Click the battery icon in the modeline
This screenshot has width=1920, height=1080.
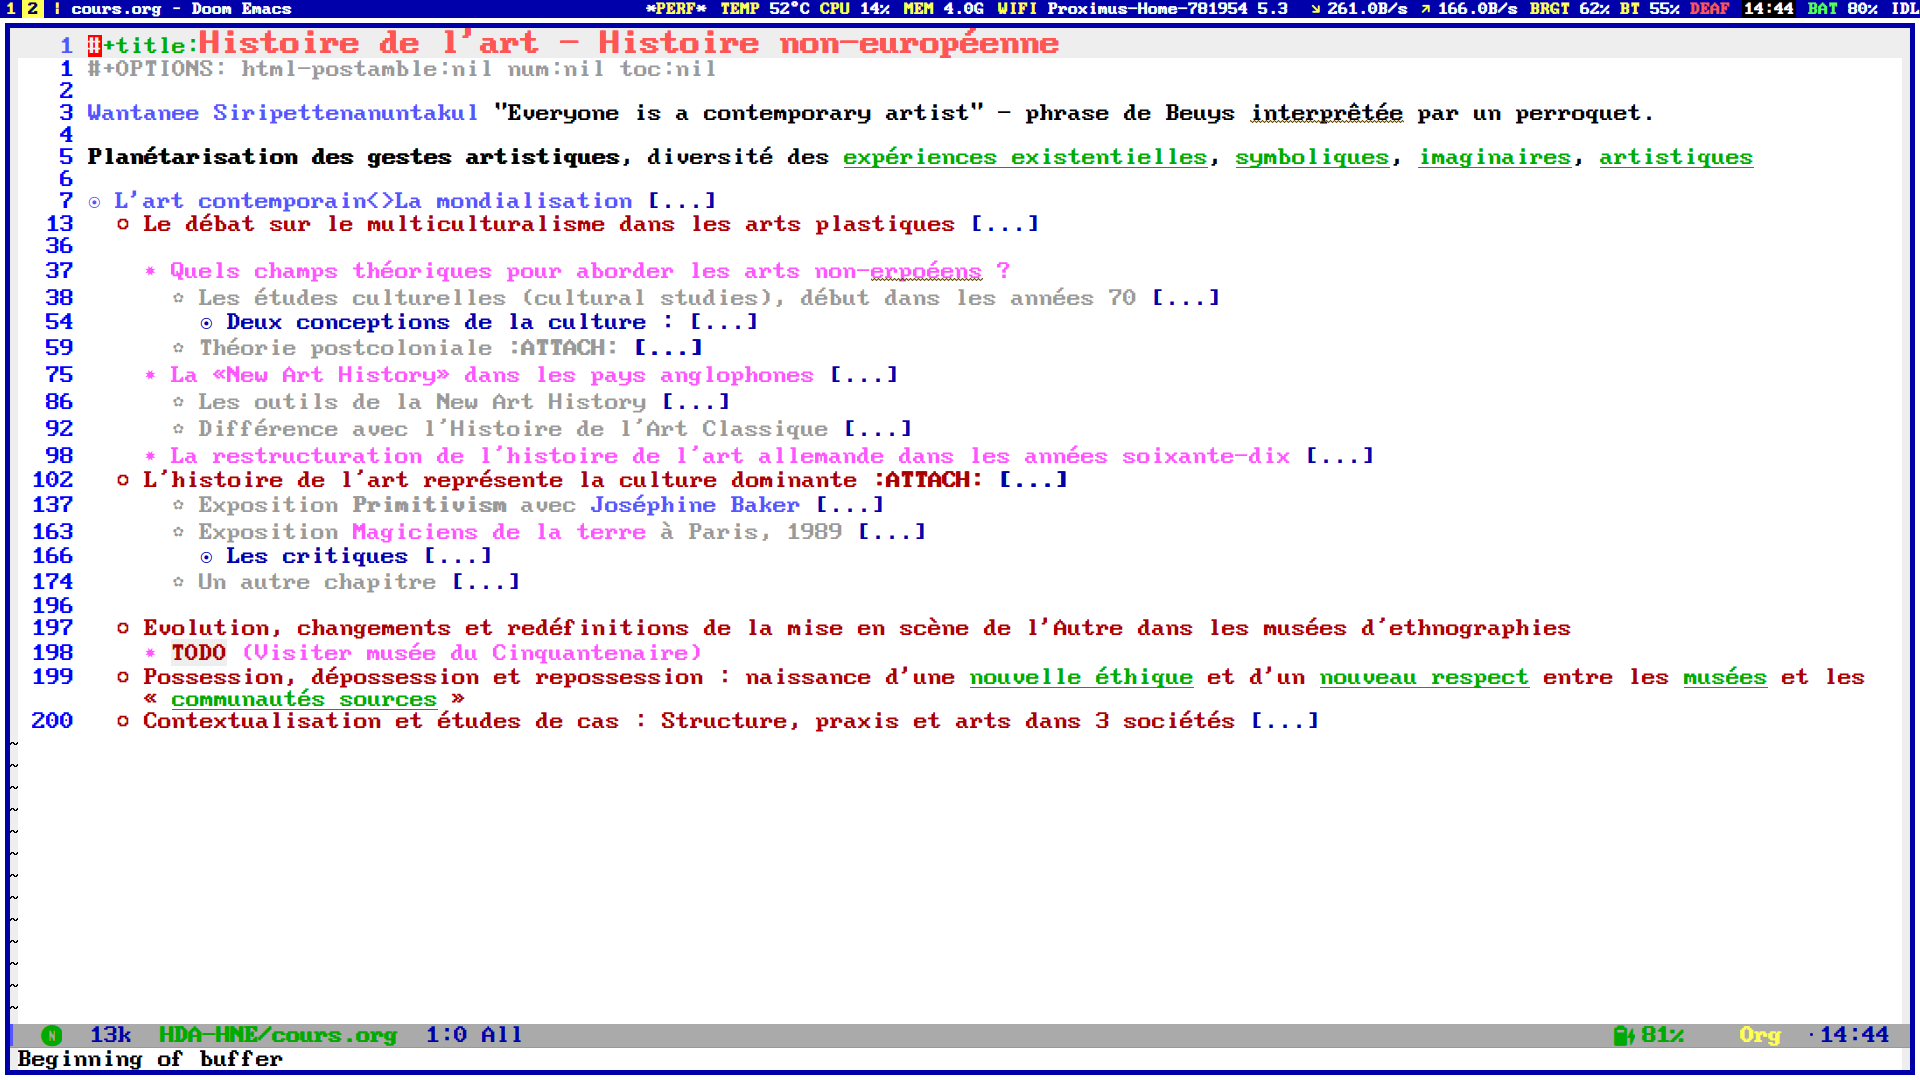point(1623,1036)
